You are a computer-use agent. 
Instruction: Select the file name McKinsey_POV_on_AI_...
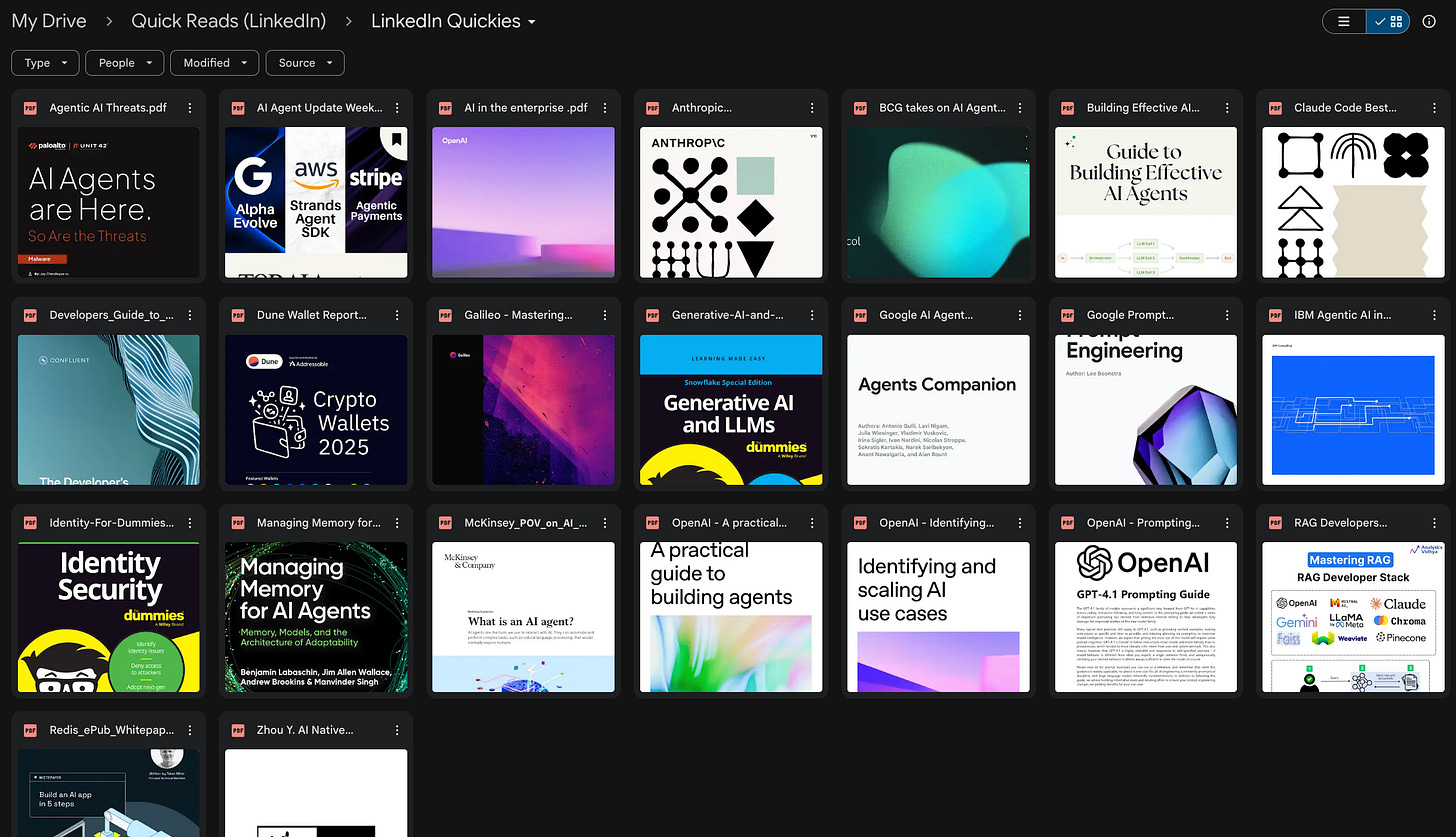tap(526, 523)
